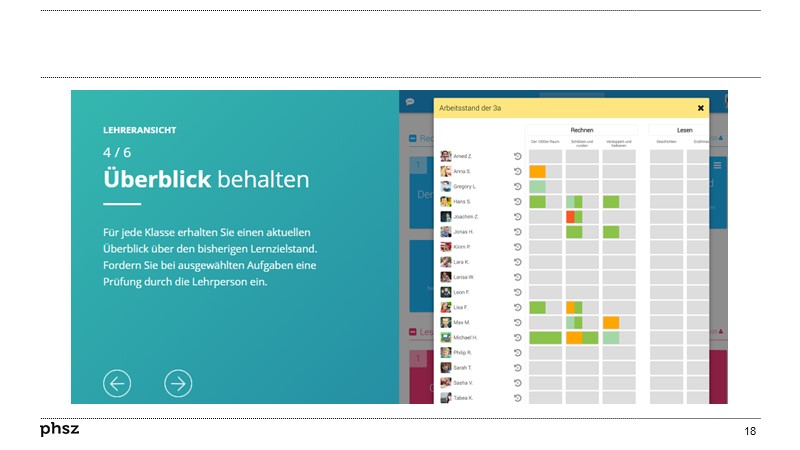800x450 pixels.
Task: Click history icon for Philip R.
Action: [517, 353]
